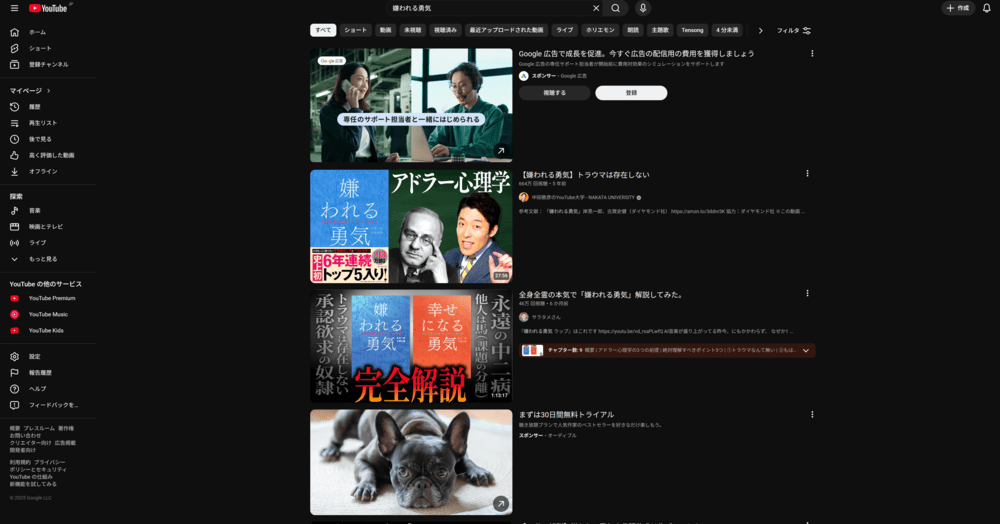Open YouTube Kids service
1000x524 pixels.
(x=48, y=331)
